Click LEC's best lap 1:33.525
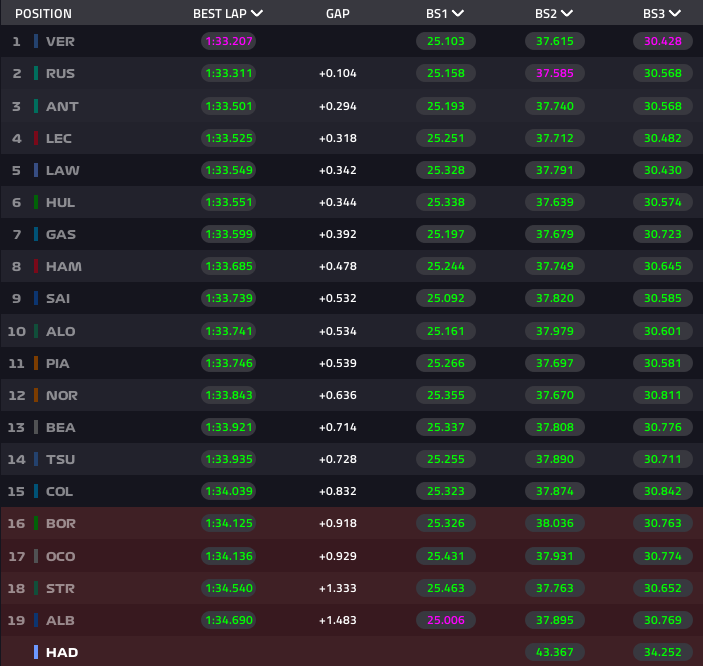The image size is (703, 666). [x=228, y=138]
